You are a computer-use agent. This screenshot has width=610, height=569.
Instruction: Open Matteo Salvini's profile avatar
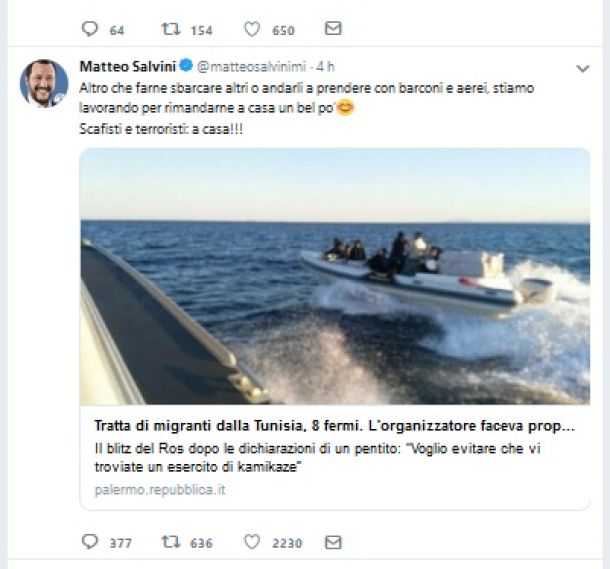click(43, 83)
